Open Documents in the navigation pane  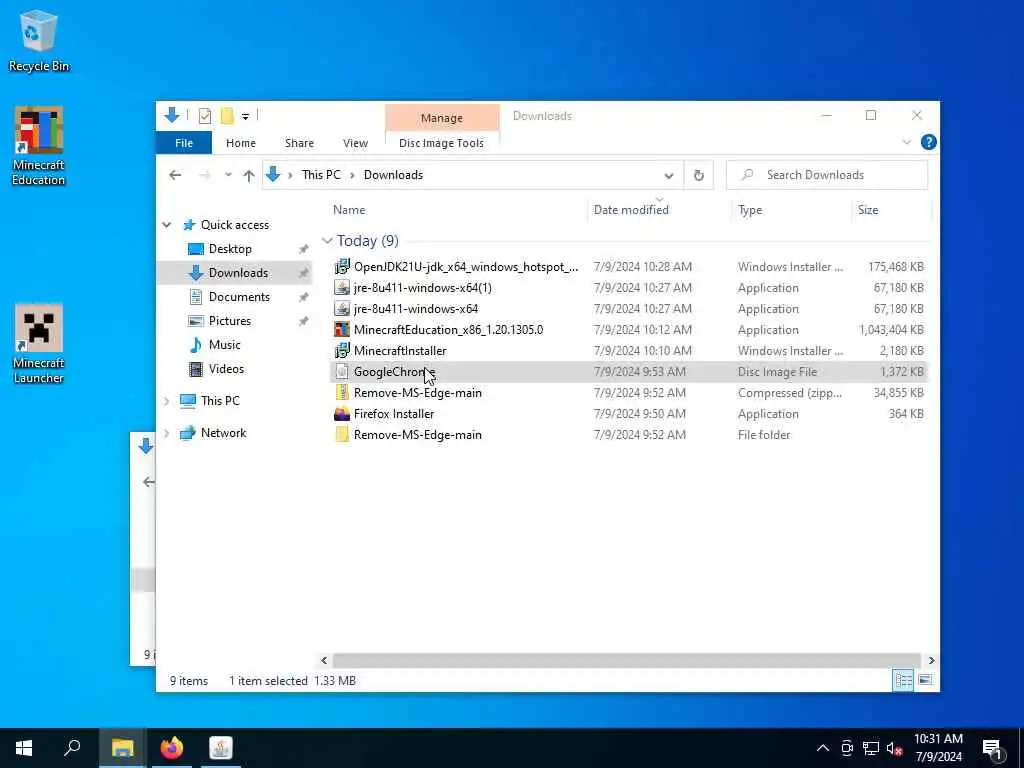(239, 297)
